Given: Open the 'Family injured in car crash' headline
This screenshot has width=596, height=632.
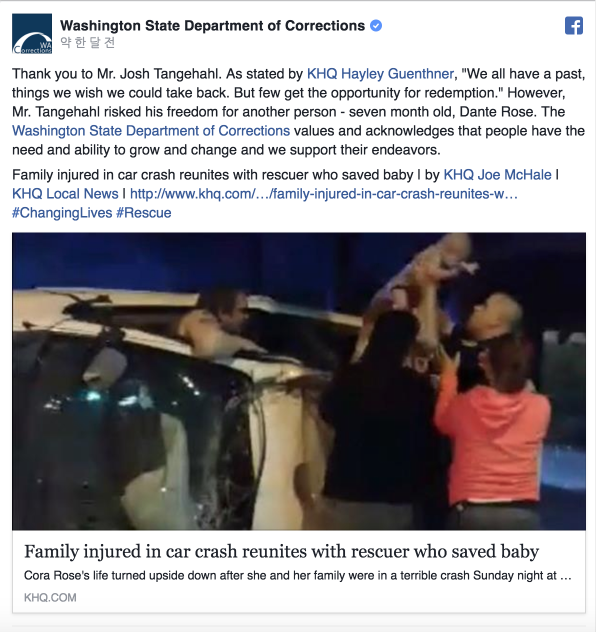Looking at the screenshot, I should tap(281, 551).
